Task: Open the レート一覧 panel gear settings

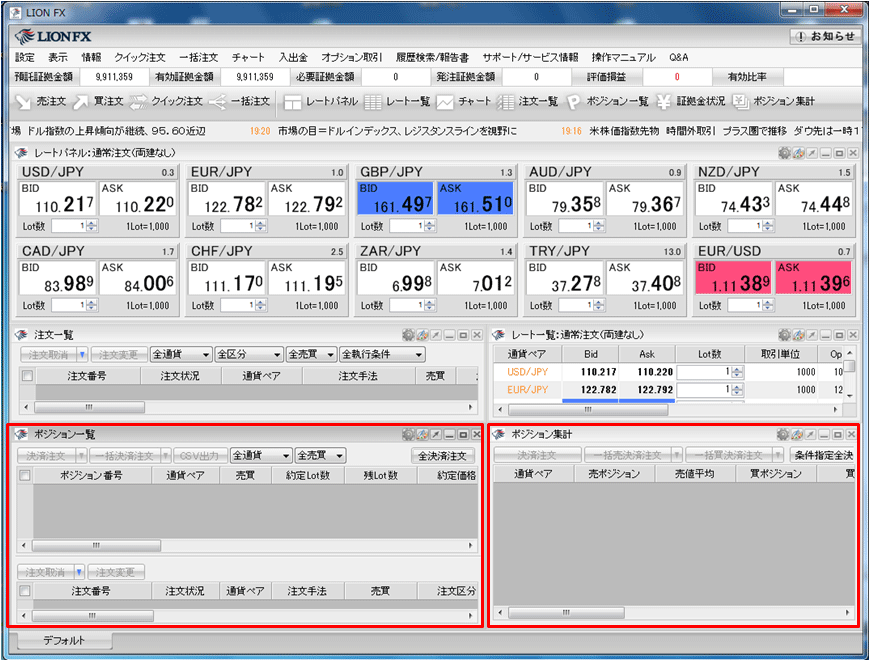Action: 785,335
